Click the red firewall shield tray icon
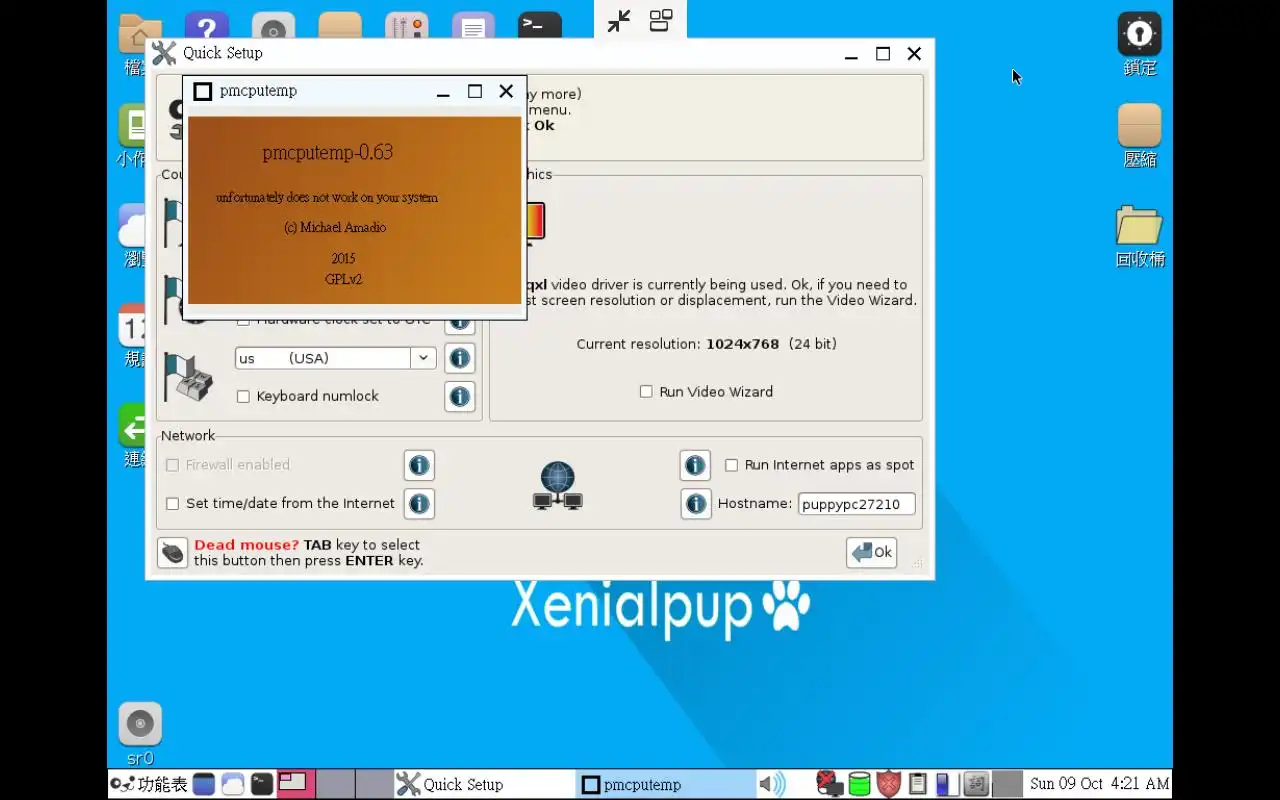The height and width of the screenshot is (800, 1280). [x=888, y=784]
